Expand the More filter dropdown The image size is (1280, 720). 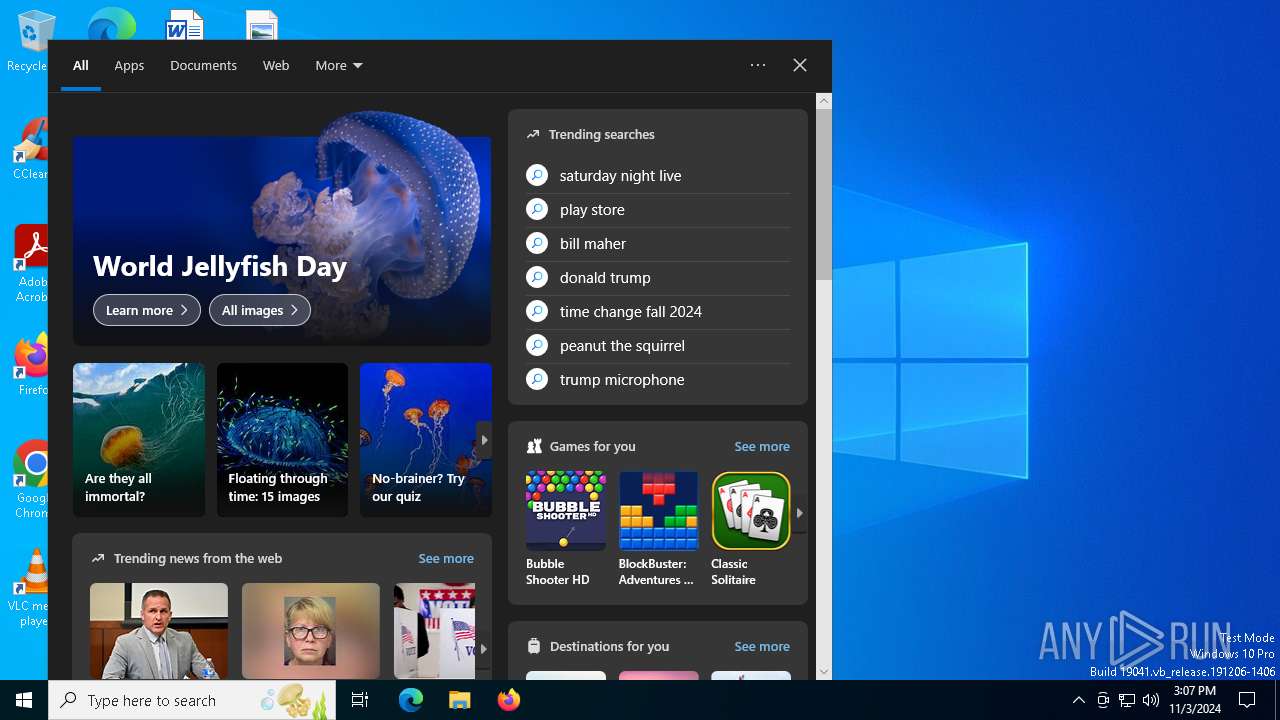pyautogui.click(x=339, y=65)
